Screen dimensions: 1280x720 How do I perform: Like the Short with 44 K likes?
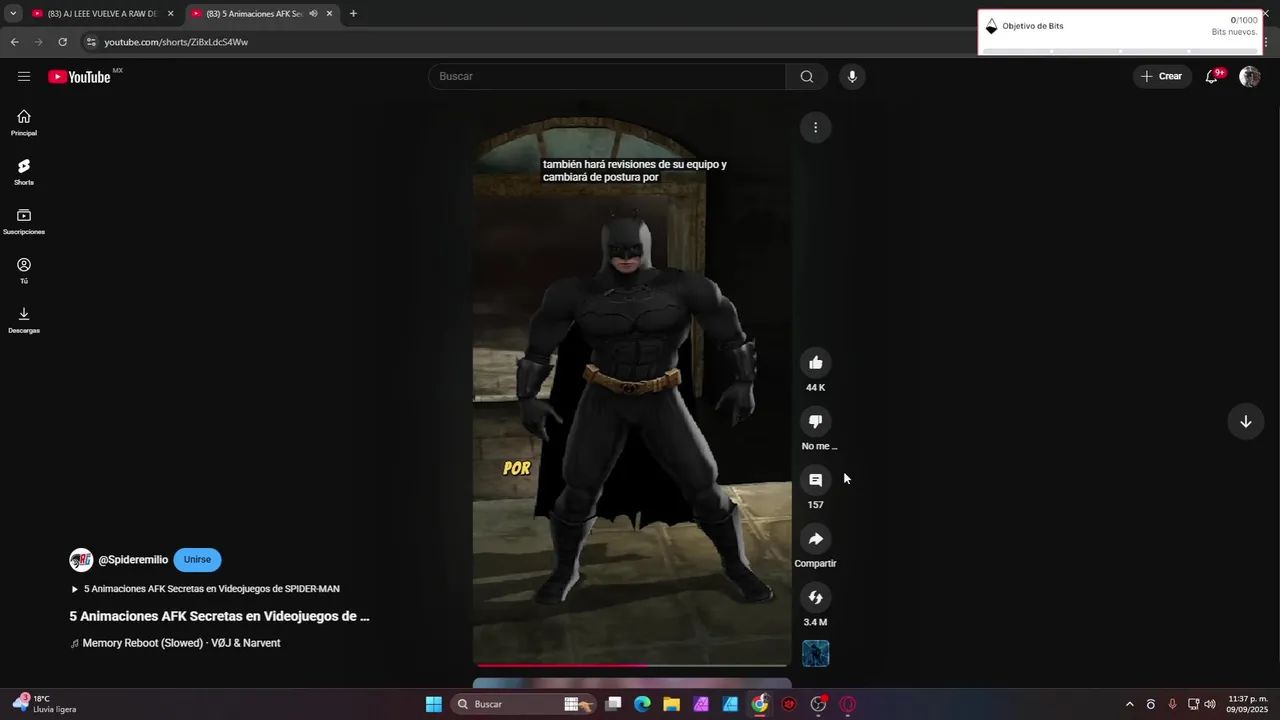pyautogui.click(x=815, y=363)
